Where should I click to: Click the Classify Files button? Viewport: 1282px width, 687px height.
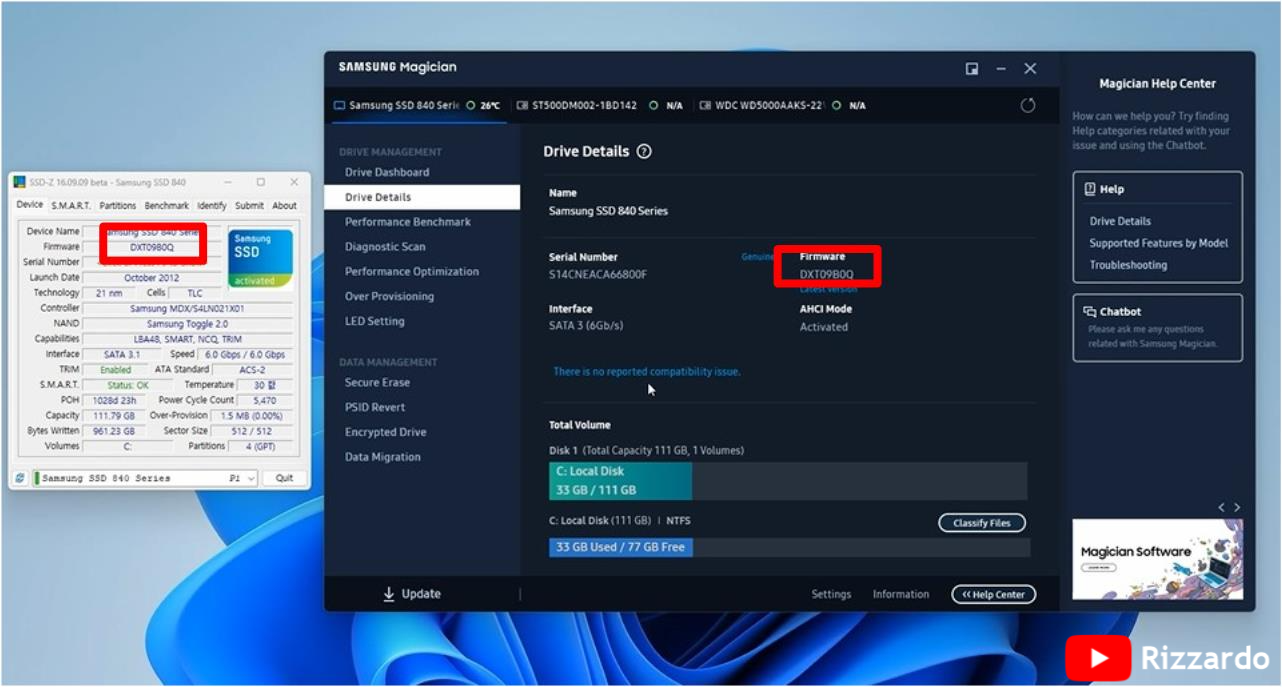click(x=982, y=523)
